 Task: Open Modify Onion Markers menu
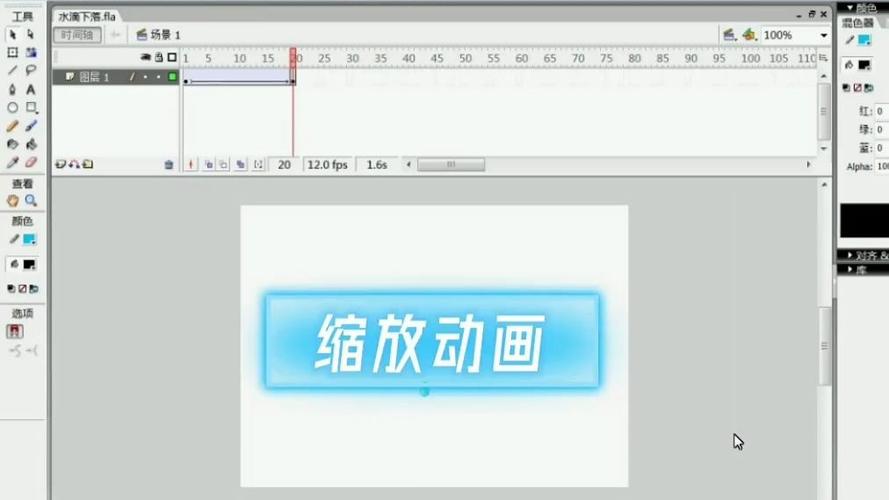259,164
